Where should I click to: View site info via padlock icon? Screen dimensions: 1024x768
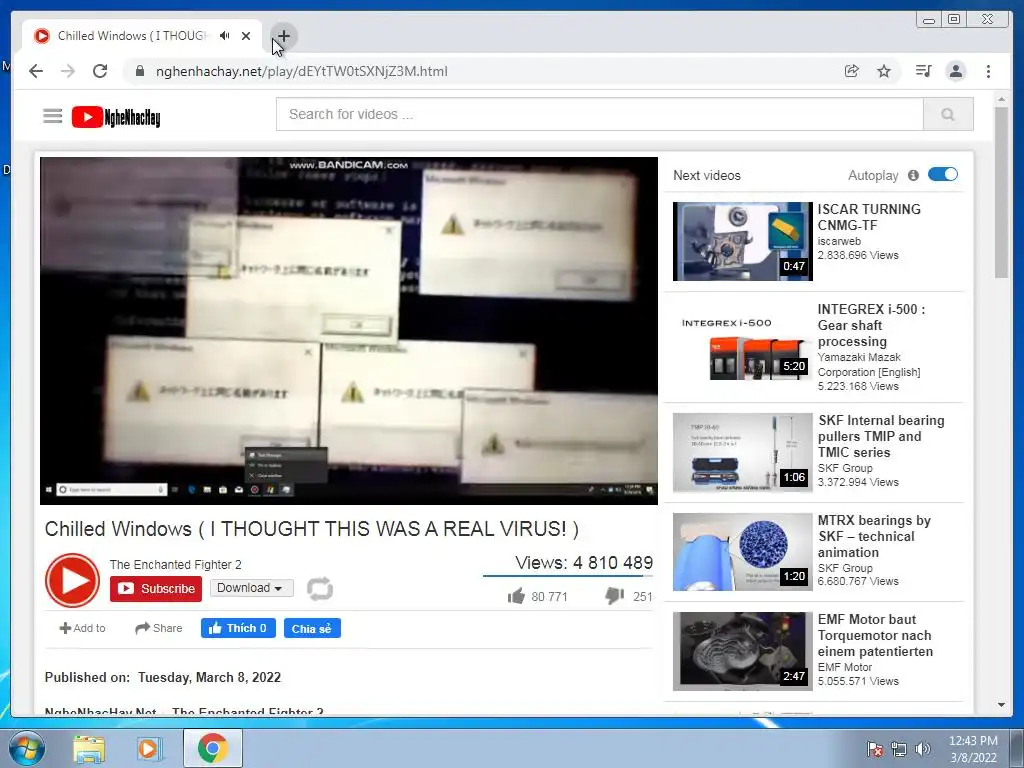click(x=139, y=71)
